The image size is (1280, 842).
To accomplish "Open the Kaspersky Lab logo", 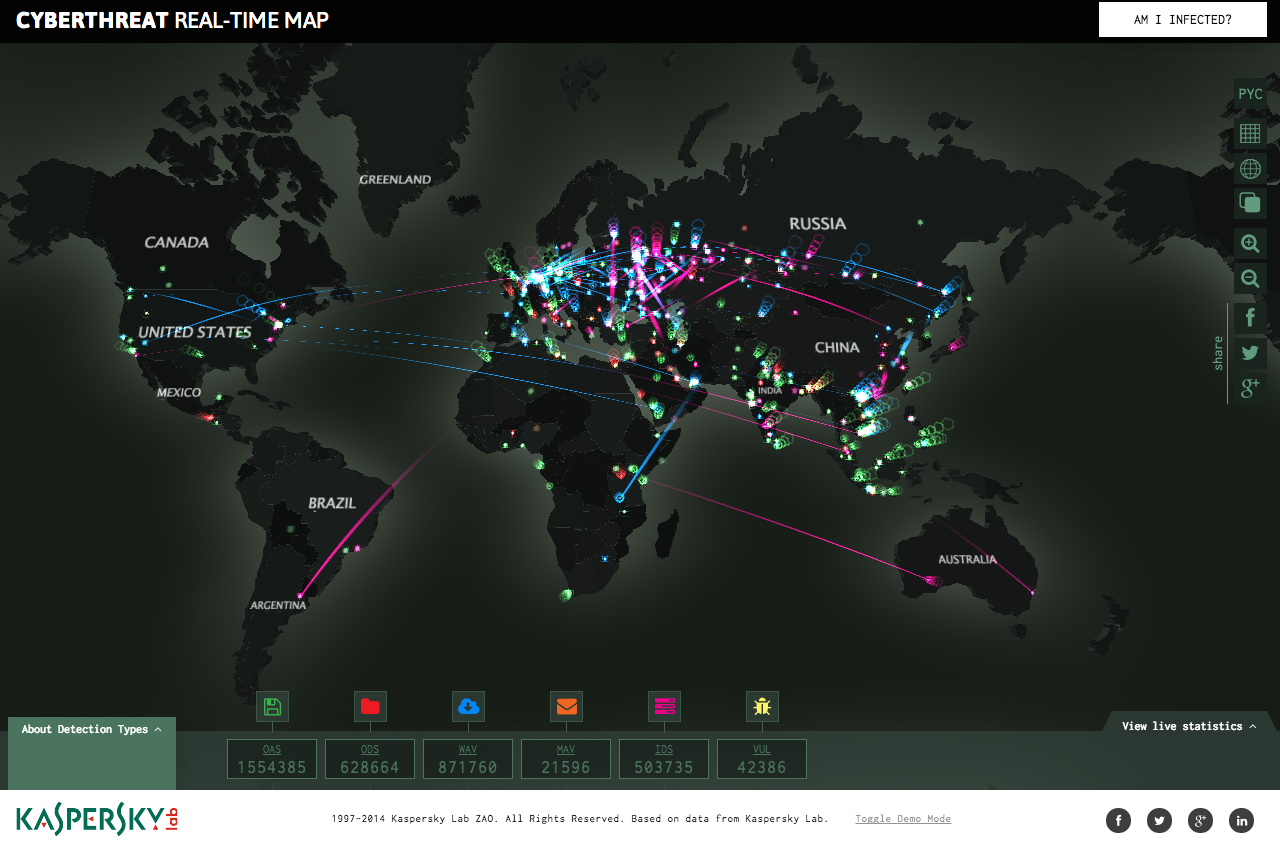I will click(x=97, y=818).
